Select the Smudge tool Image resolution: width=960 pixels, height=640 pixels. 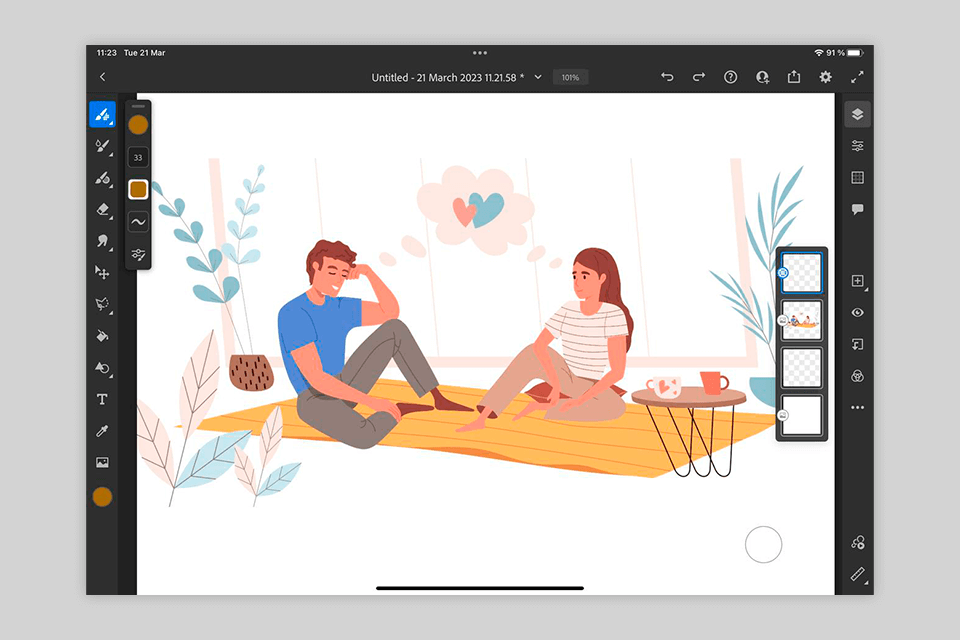click(102, 241)
